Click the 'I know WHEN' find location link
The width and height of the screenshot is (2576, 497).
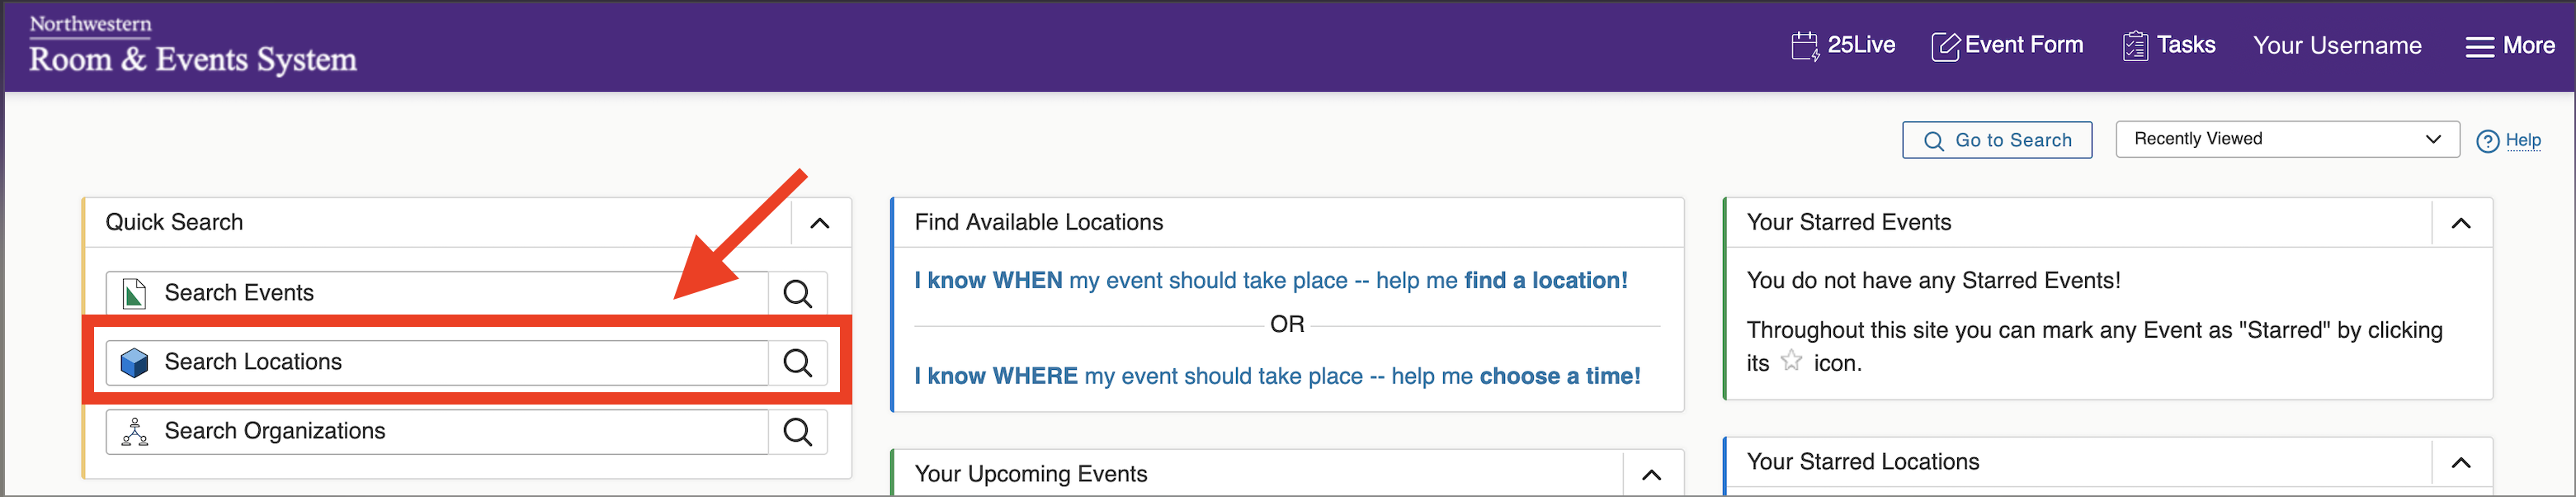1270,281
